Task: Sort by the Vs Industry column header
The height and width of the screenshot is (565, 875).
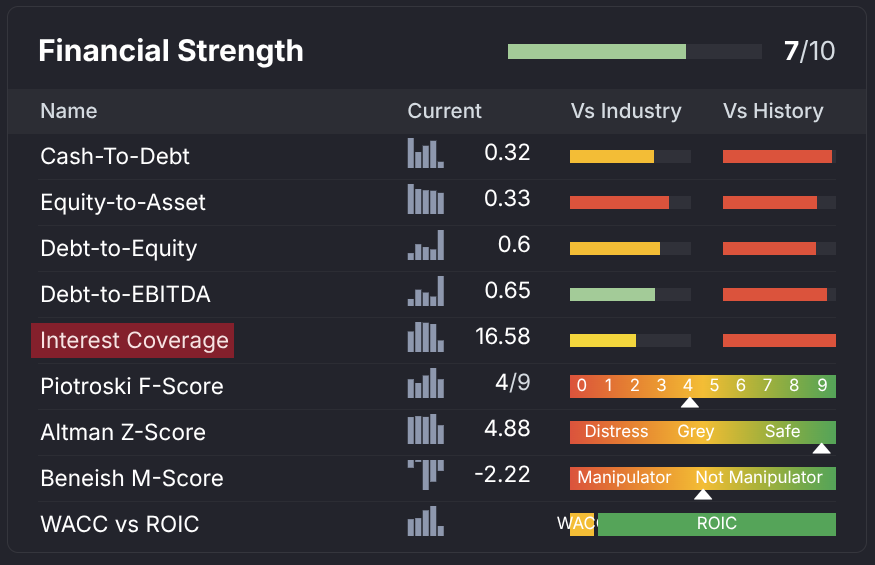Action: 625,111
